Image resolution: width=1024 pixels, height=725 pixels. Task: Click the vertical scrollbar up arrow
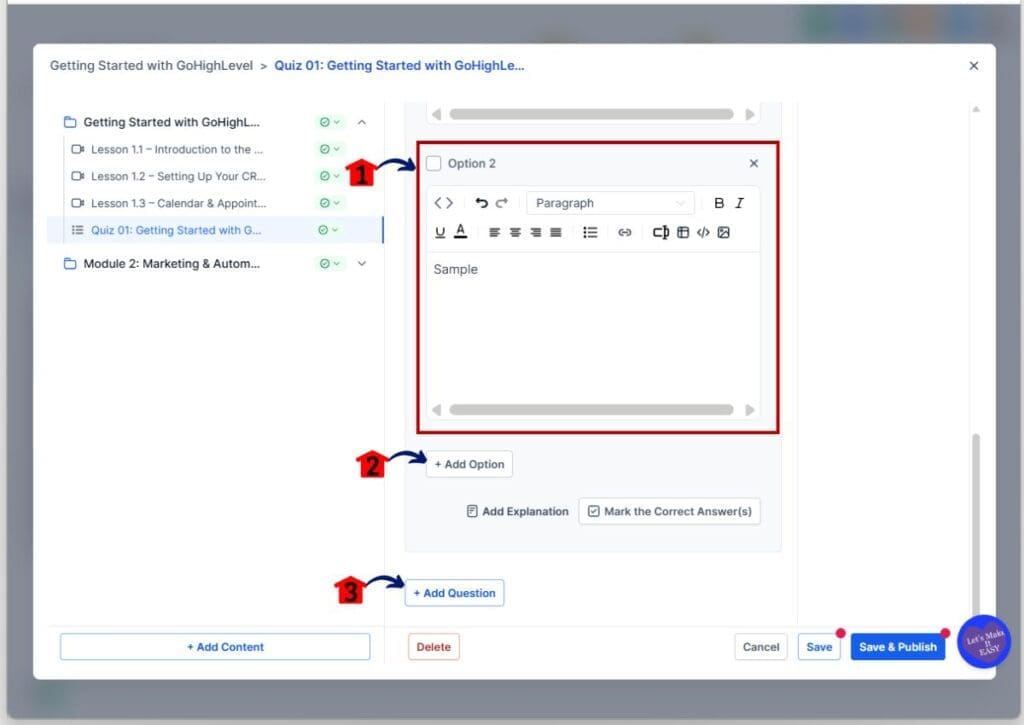976,110
